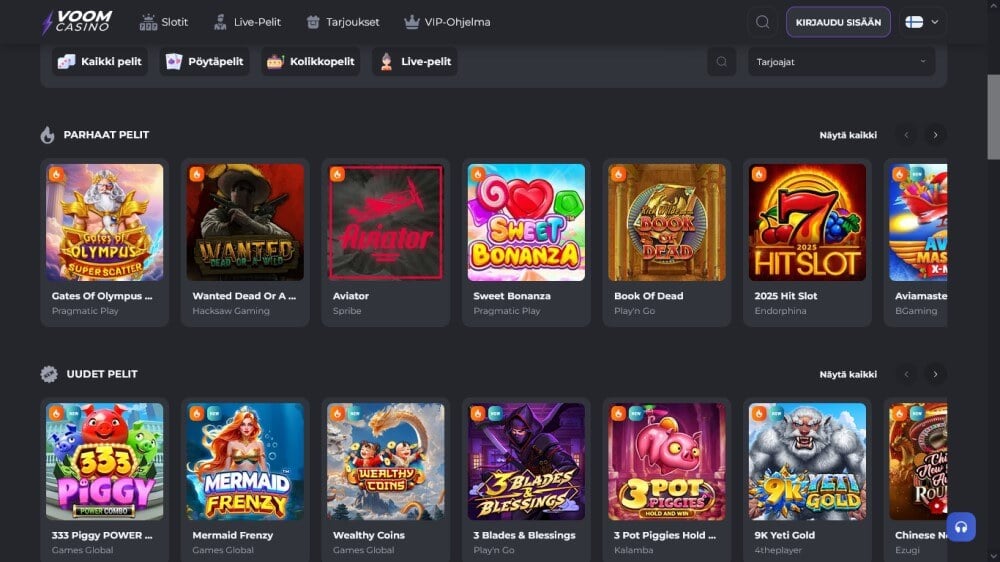The image size is (1000, 562).
Task: Open the Sweet Bonanza thumbnail
Action: coord(526,222)
